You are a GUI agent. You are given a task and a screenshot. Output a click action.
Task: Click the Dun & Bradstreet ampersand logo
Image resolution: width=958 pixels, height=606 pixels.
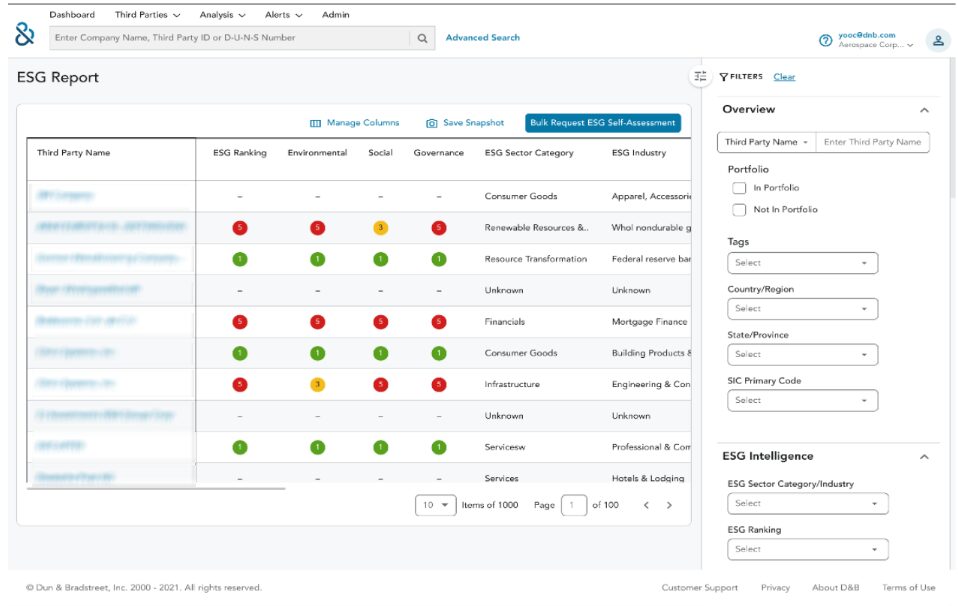pos(24,34)
